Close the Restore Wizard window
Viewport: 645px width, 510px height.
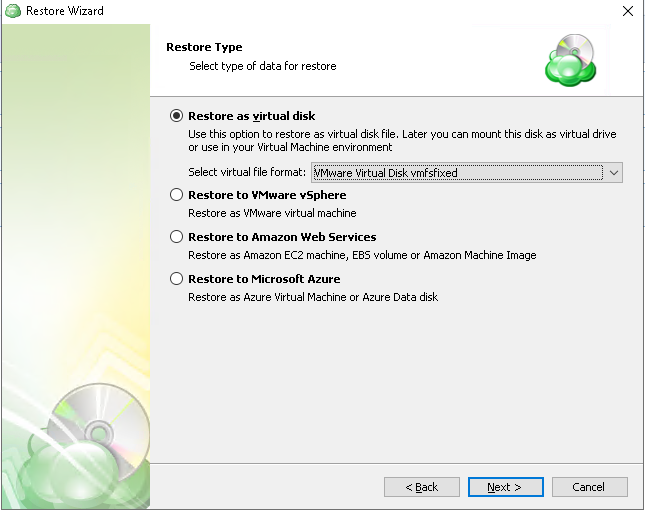click(626, 11)
